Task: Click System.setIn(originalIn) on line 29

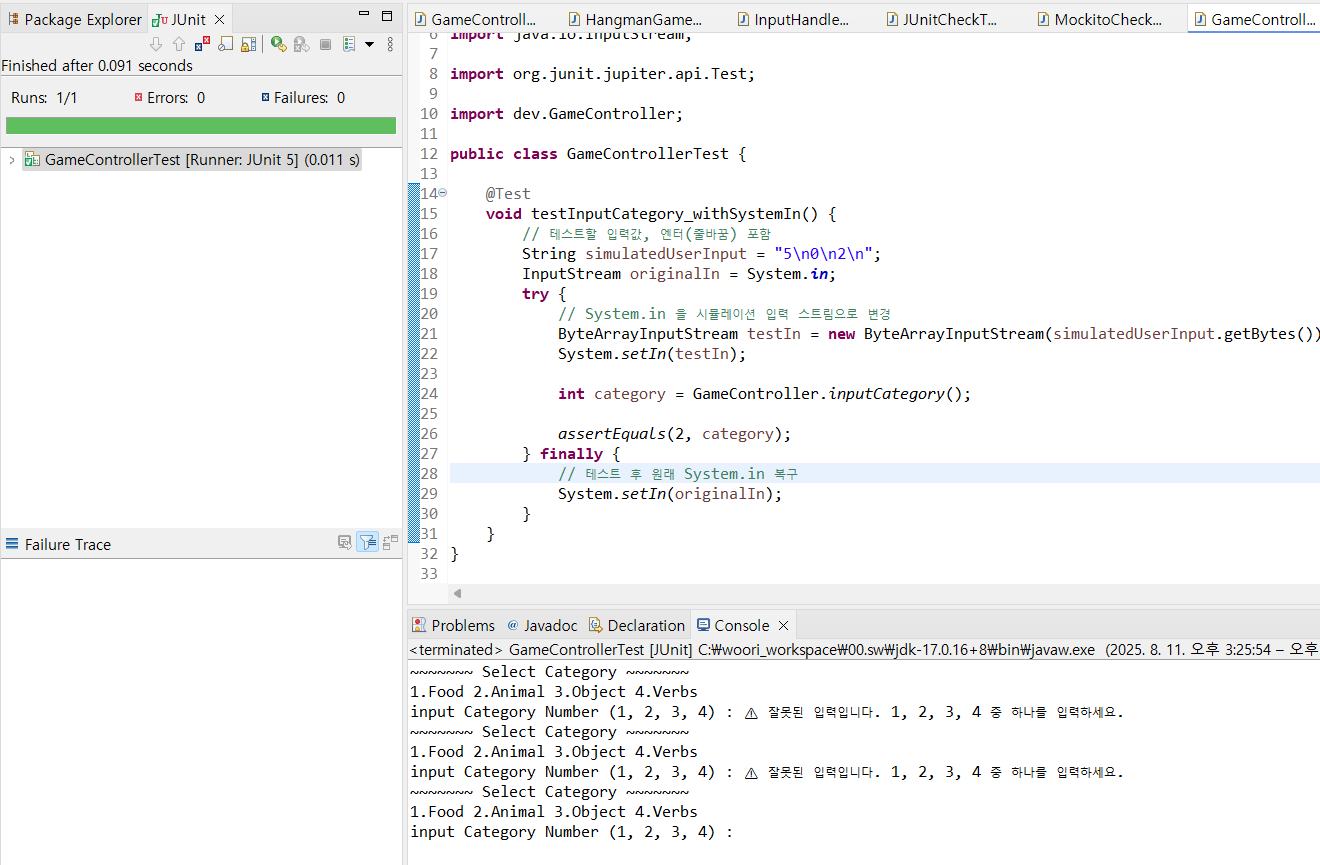Action: coord(670,494)
